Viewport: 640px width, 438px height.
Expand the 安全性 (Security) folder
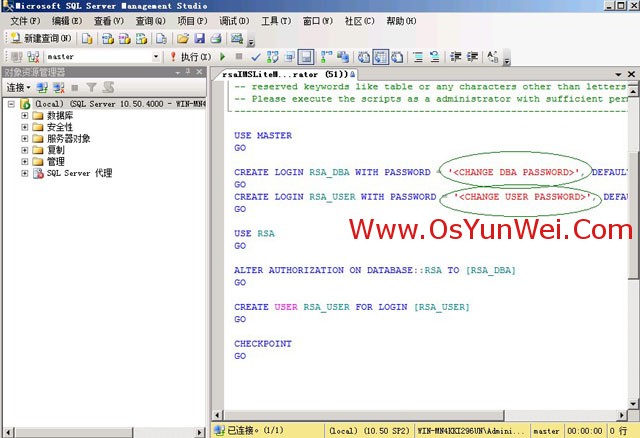pyautogui.click(x=24, y=127)
